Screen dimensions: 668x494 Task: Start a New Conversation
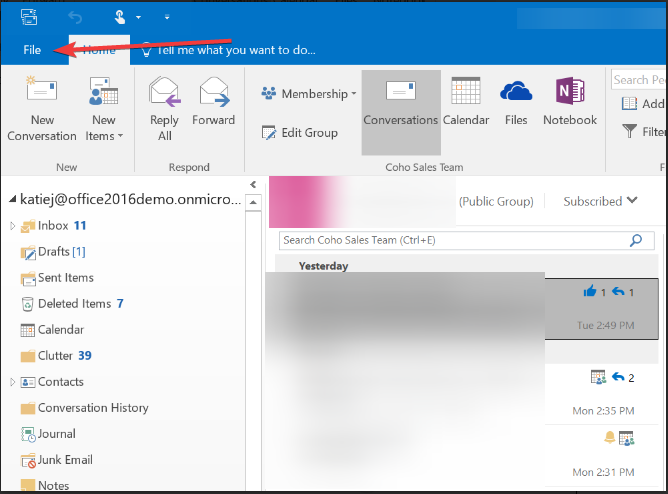tap(42, 109)
